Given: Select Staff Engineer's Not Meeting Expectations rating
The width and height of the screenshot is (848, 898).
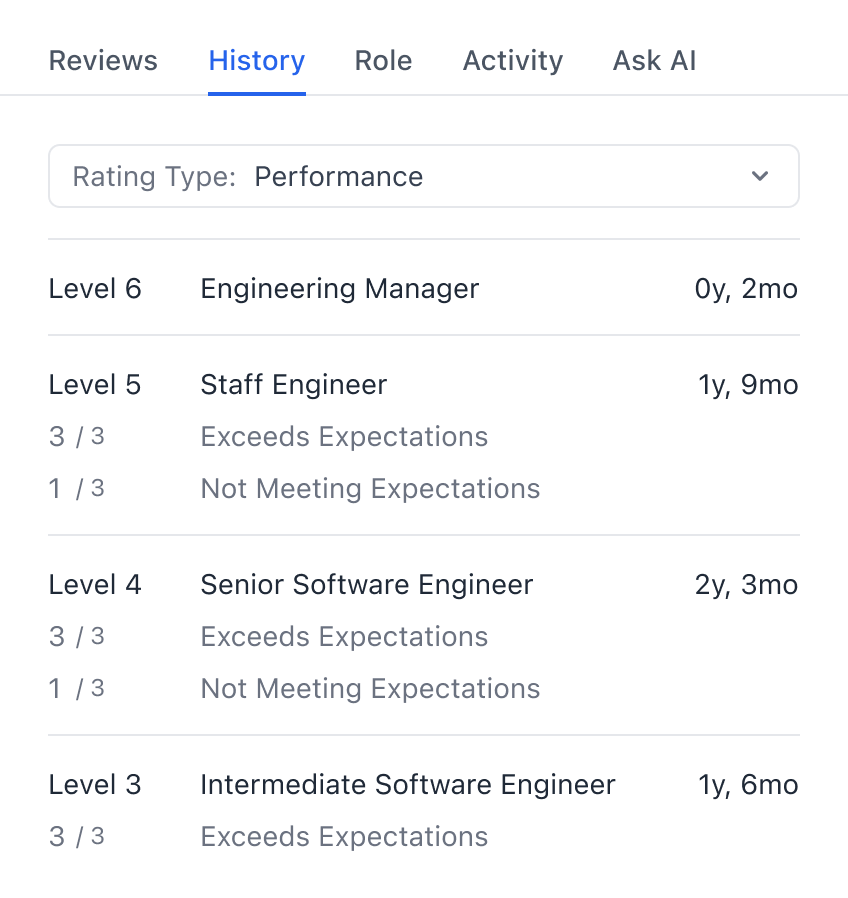Looking at the screenshot, I should pyautogui.click(x=370, y=489).
